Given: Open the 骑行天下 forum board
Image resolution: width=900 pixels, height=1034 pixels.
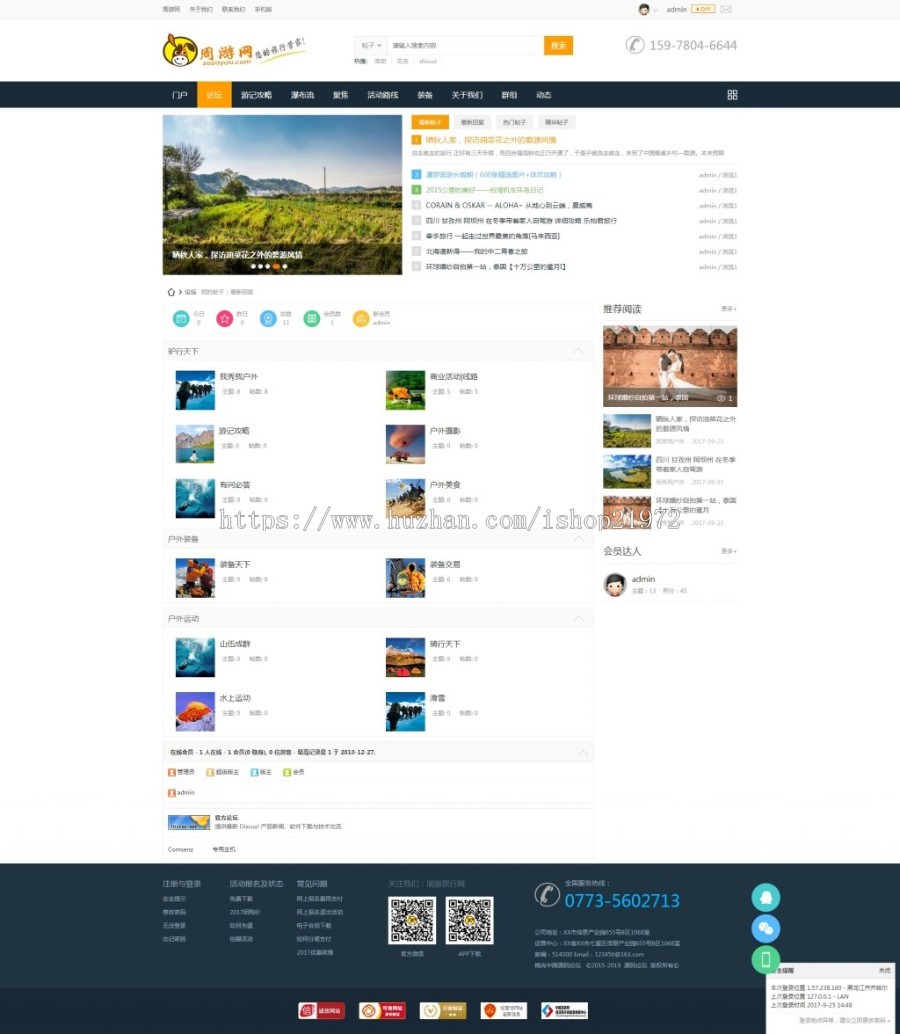Looking at the screenshot, I should (x=445, y=644).
